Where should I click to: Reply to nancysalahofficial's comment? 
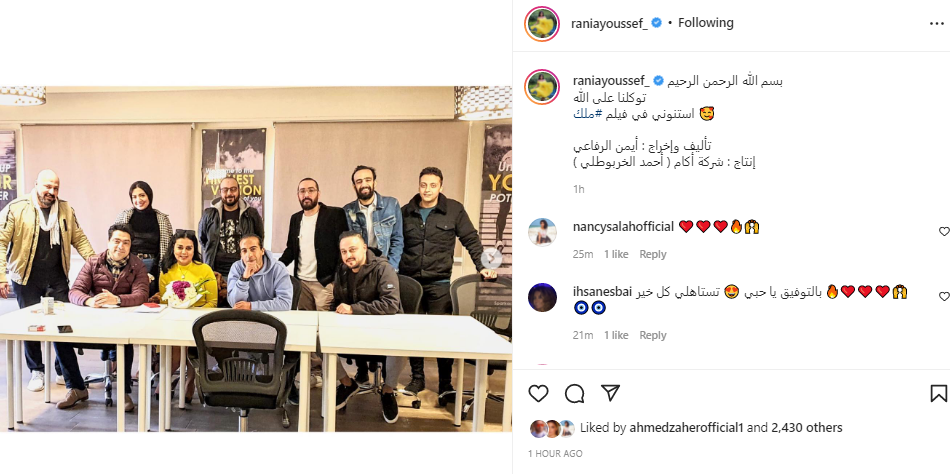(x=653, y=255)
